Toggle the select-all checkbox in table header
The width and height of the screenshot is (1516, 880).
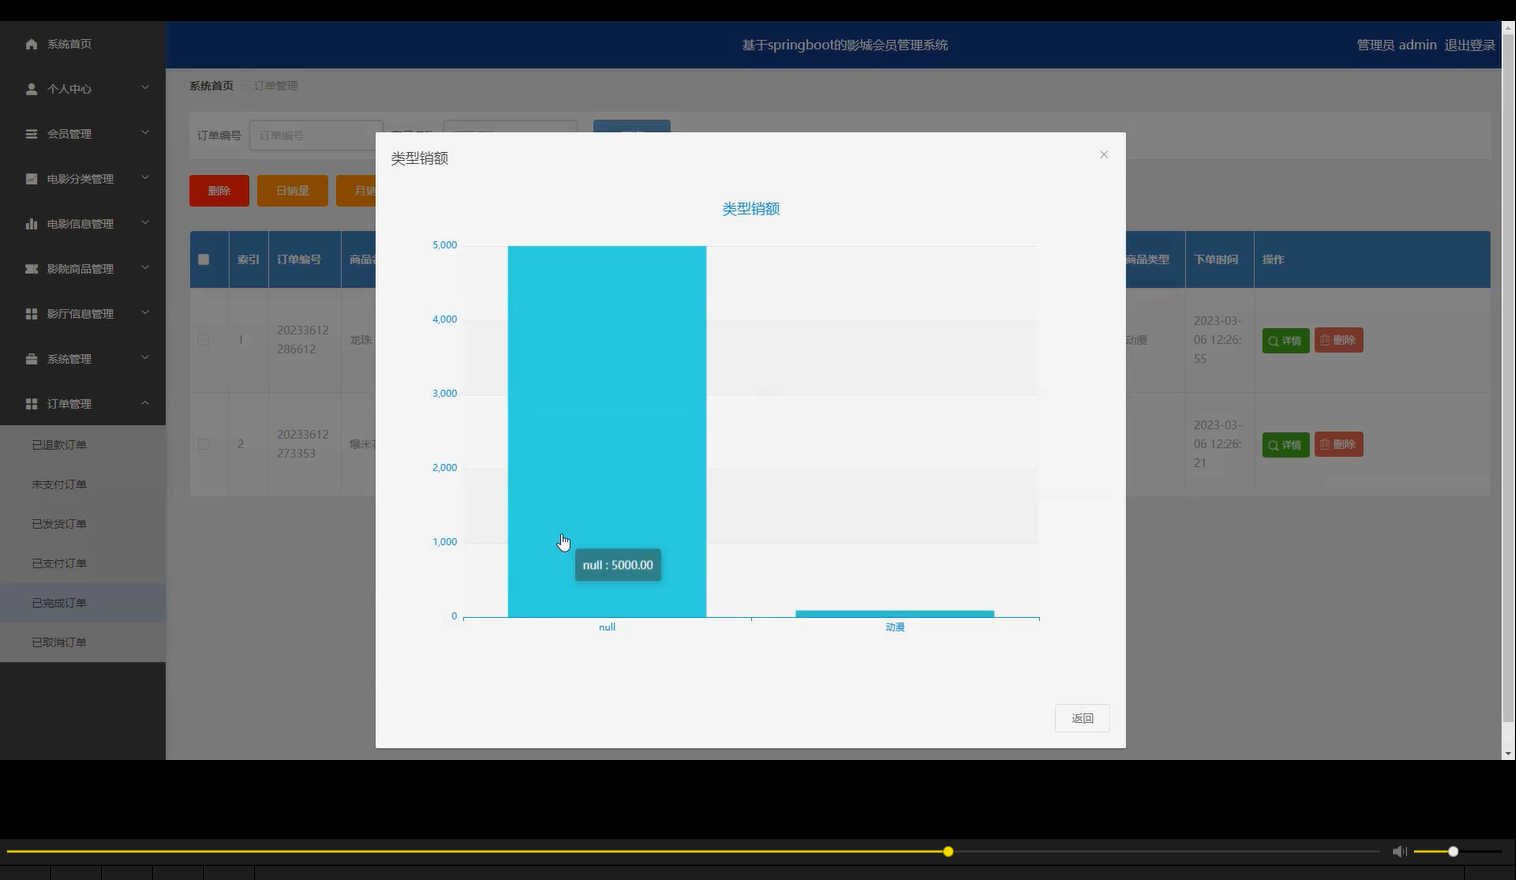tap(204, 259)
